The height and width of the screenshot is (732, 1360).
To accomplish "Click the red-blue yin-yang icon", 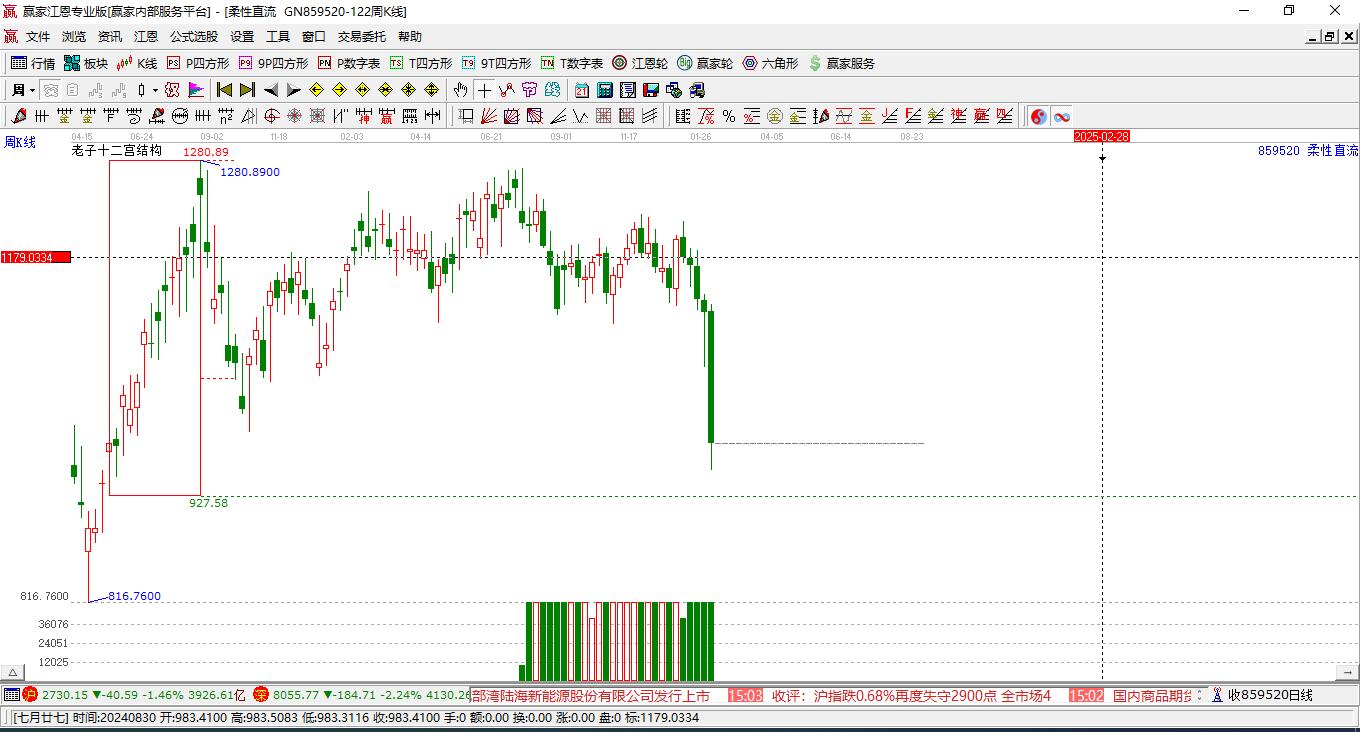I will click(x=1038, y=116).
